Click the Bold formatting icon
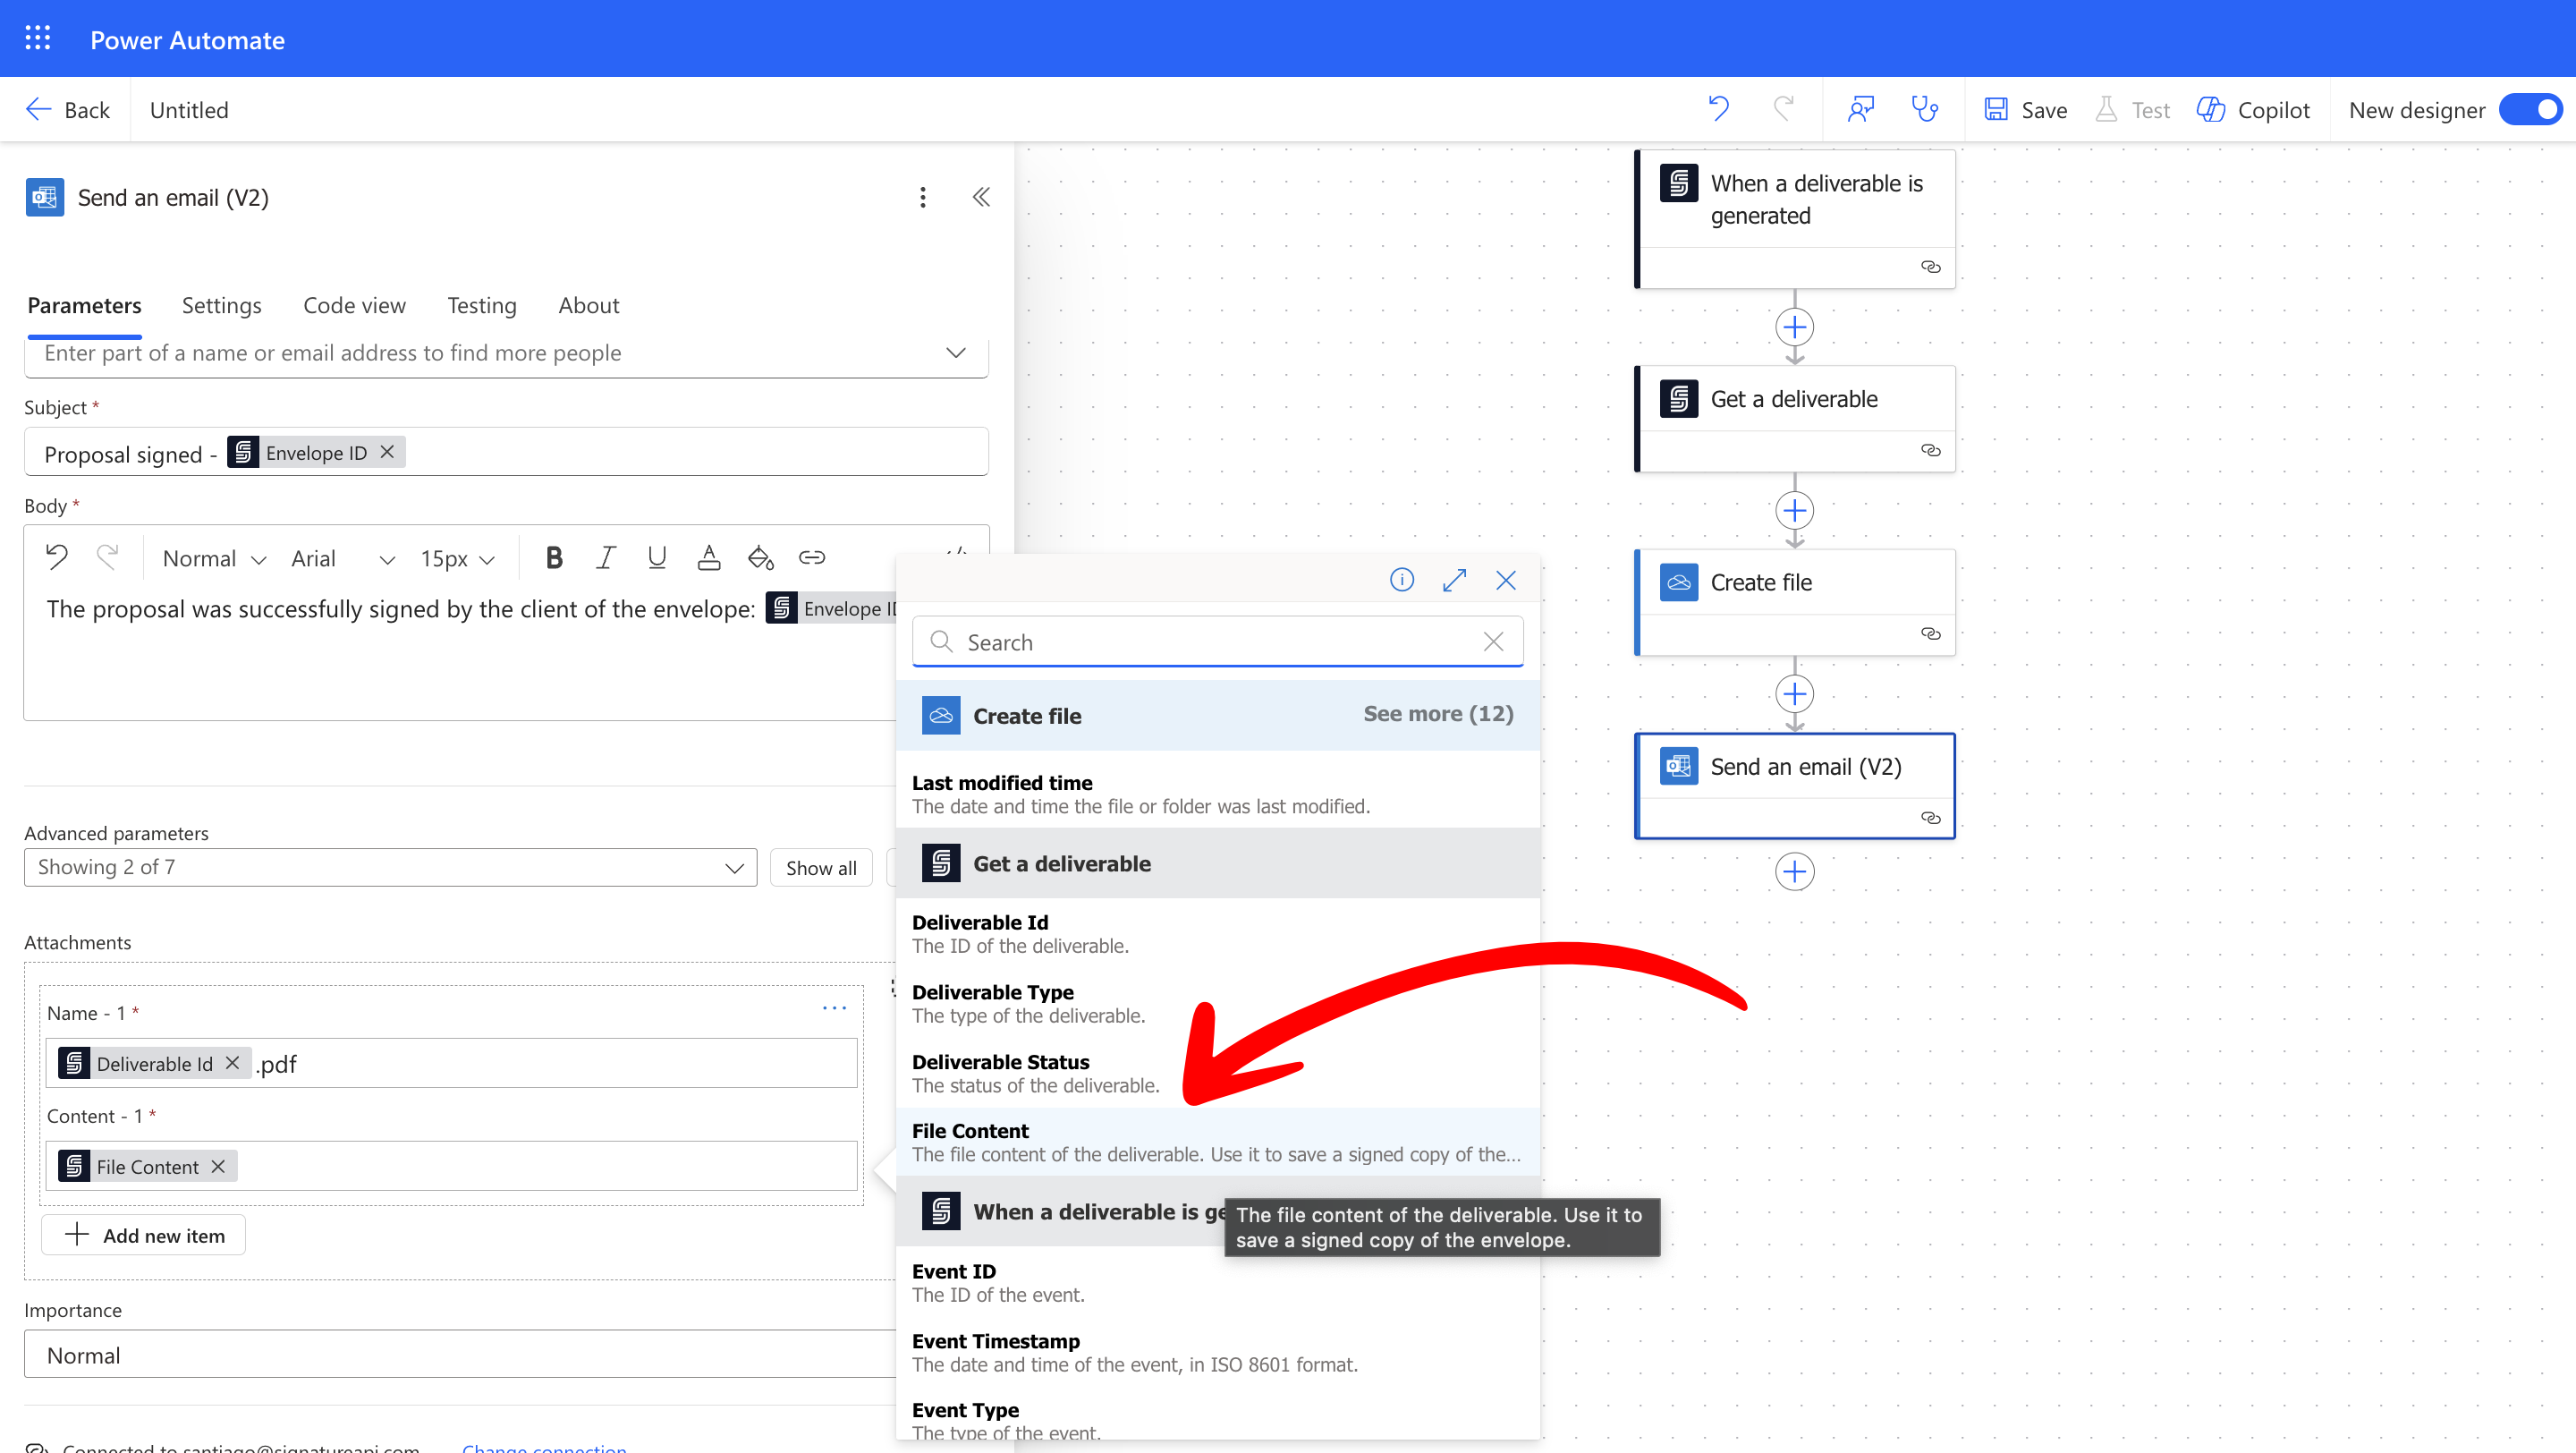 pos(553,558)
